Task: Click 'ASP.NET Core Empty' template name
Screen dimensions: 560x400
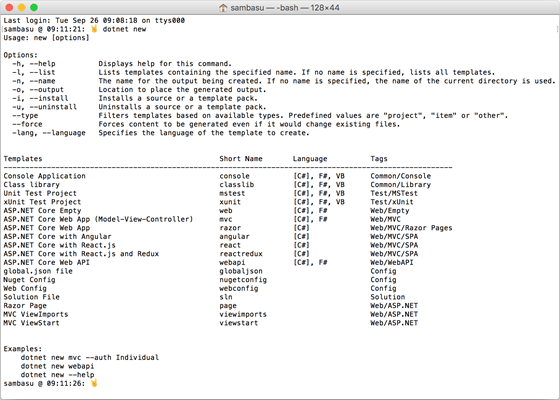Action: (x=42, y=211)
